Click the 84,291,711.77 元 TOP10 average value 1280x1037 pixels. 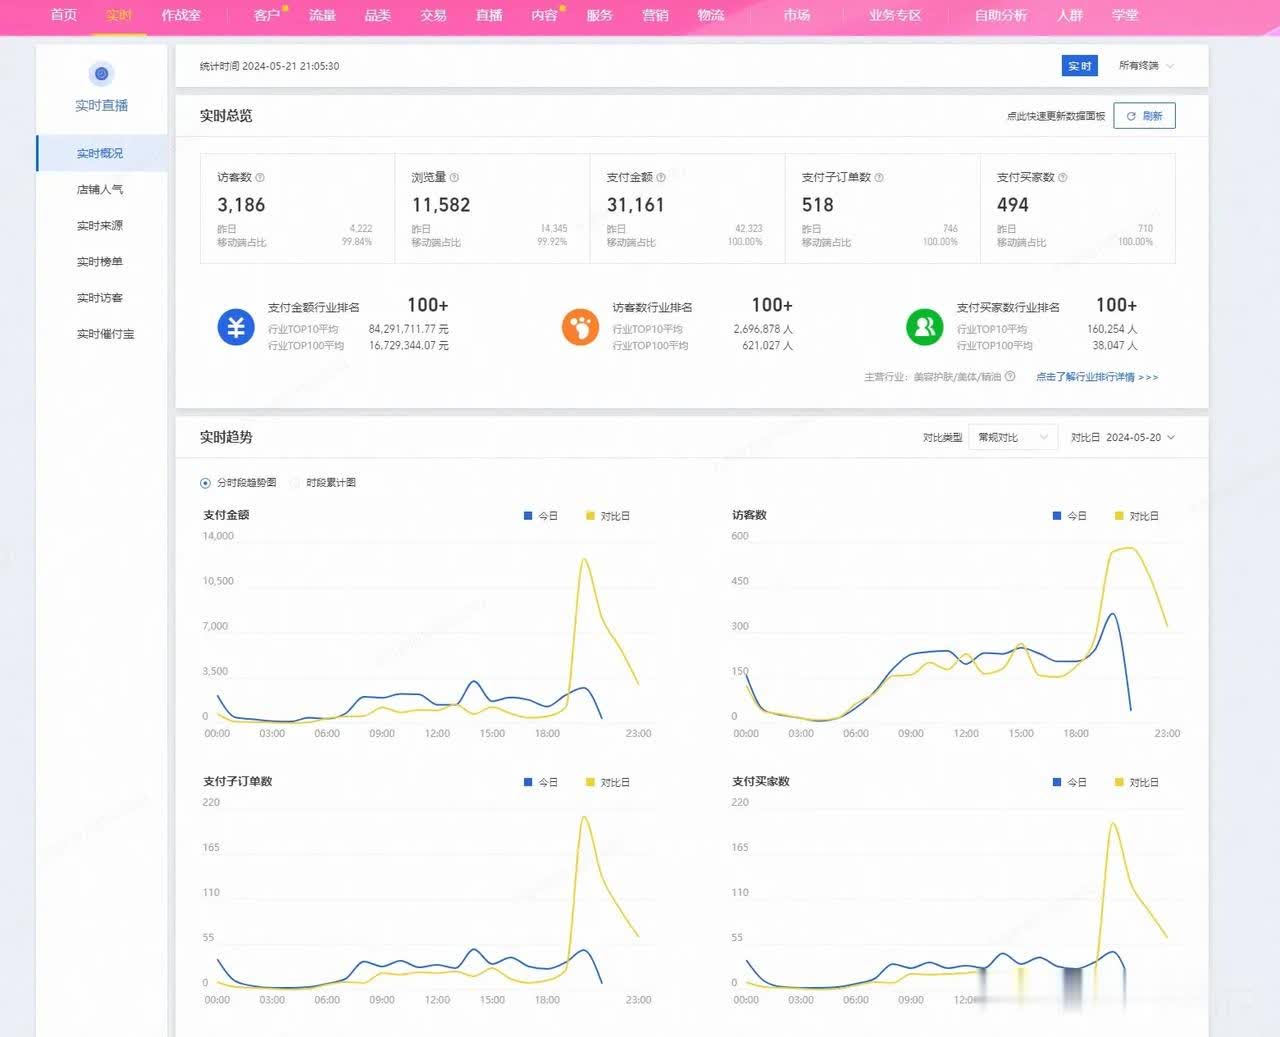point(408,329)
